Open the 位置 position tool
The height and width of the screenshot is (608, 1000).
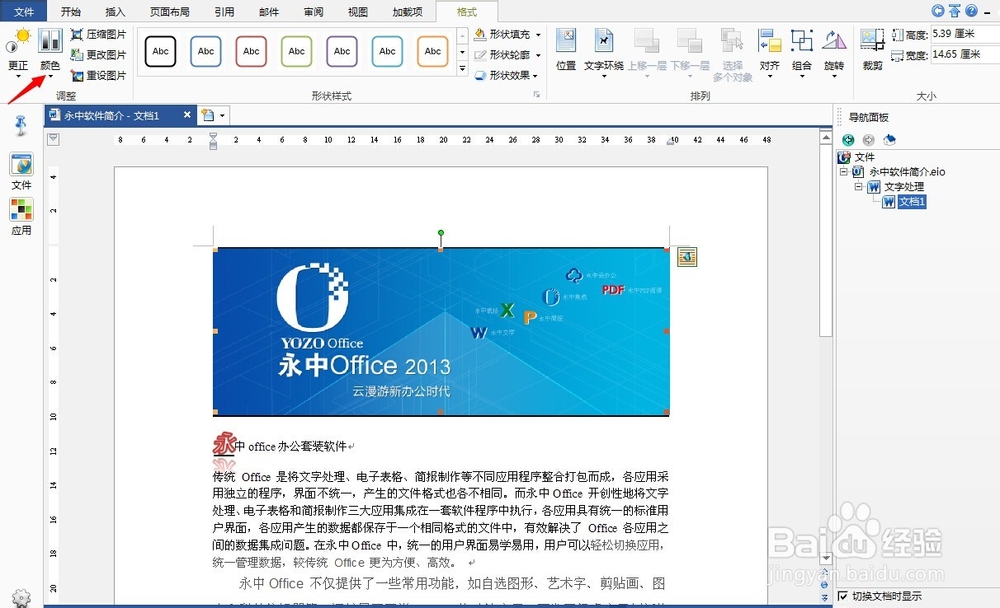click(x=566, y=50)
